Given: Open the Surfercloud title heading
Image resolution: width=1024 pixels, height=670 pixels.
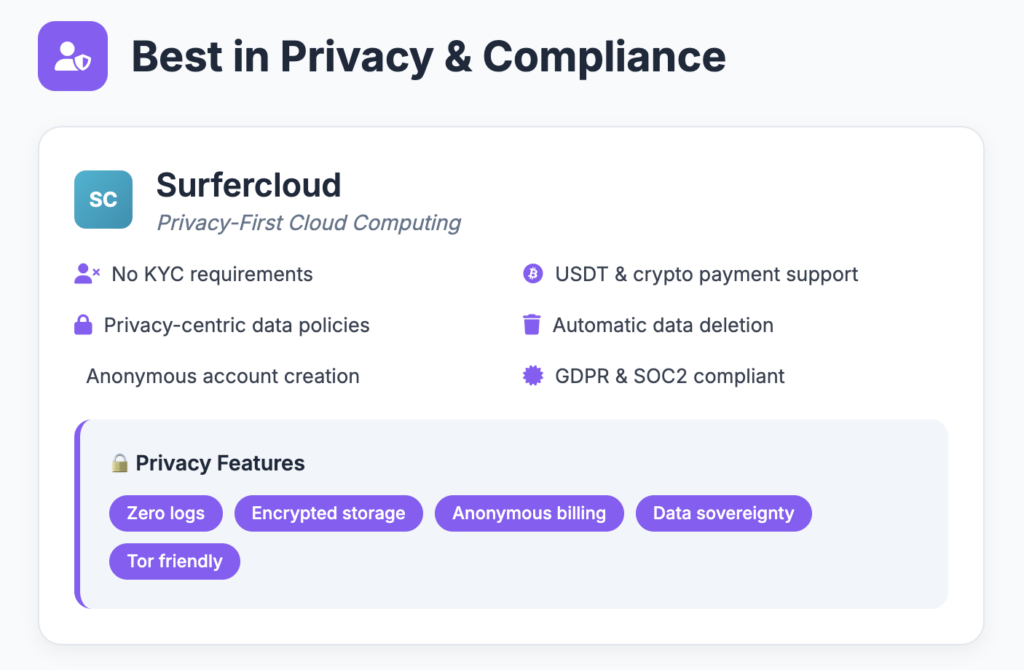Looking at the screenshot, I should click(x=249, y=185).
